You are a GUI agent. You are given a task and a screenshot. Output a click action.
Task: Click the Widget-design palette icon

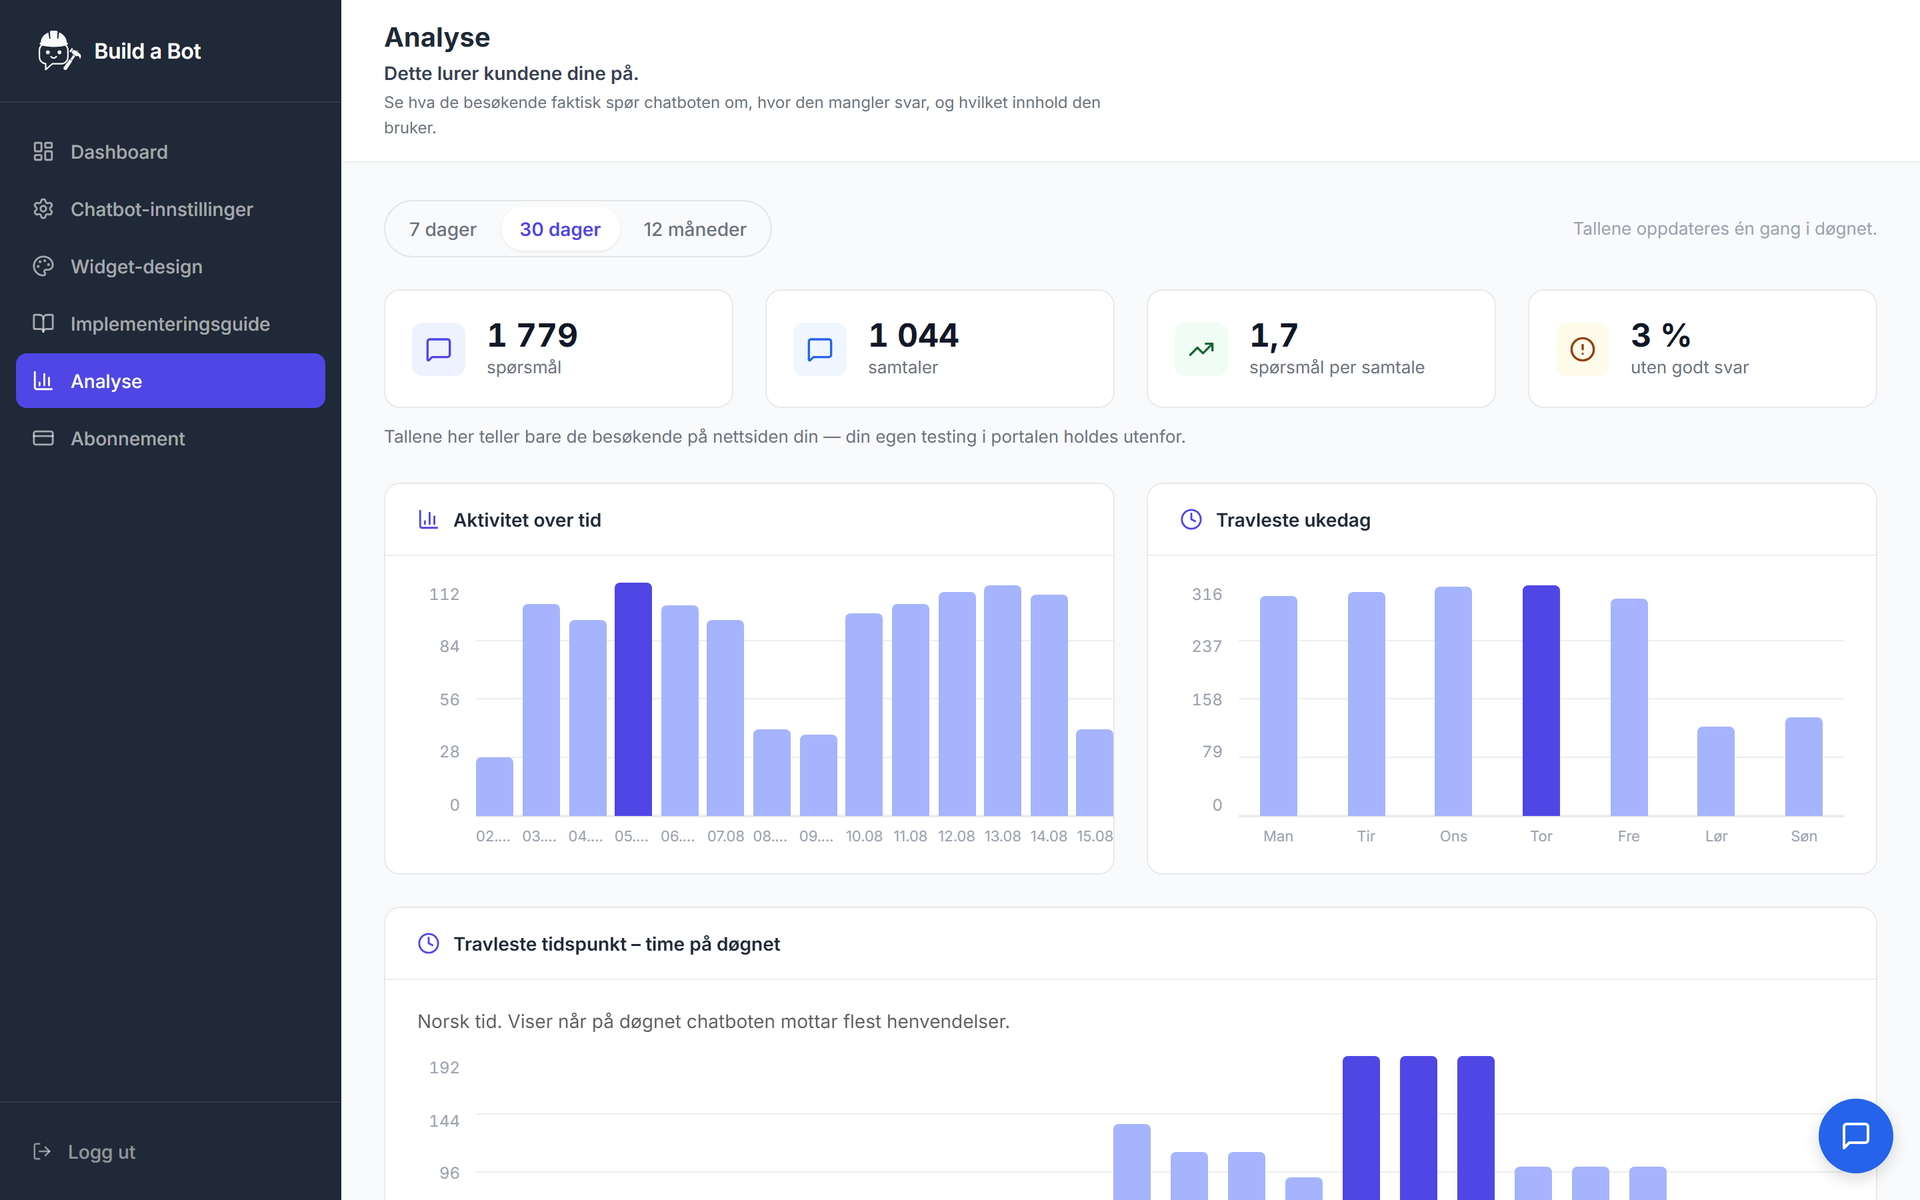coord(43,266)
